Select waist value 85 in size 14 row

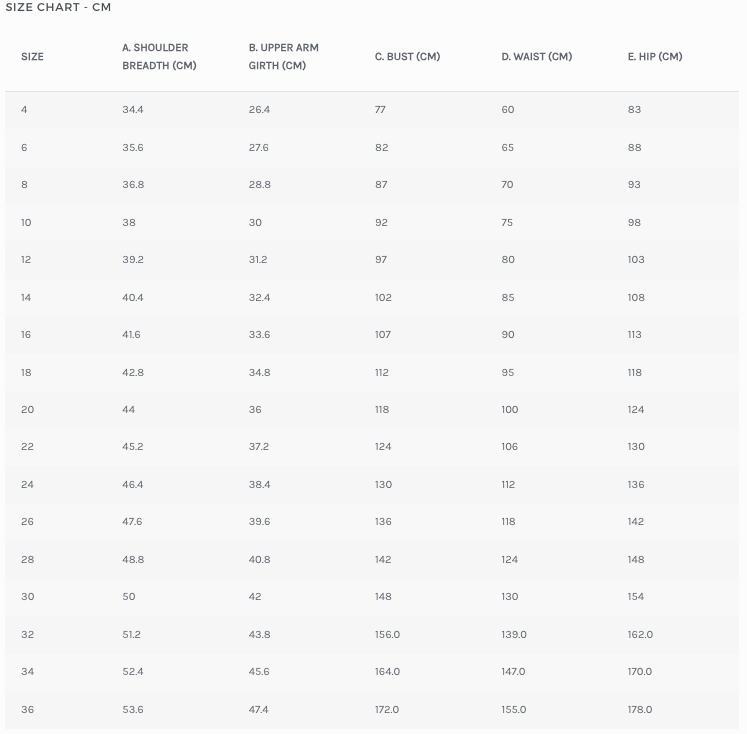coord(508,297)
